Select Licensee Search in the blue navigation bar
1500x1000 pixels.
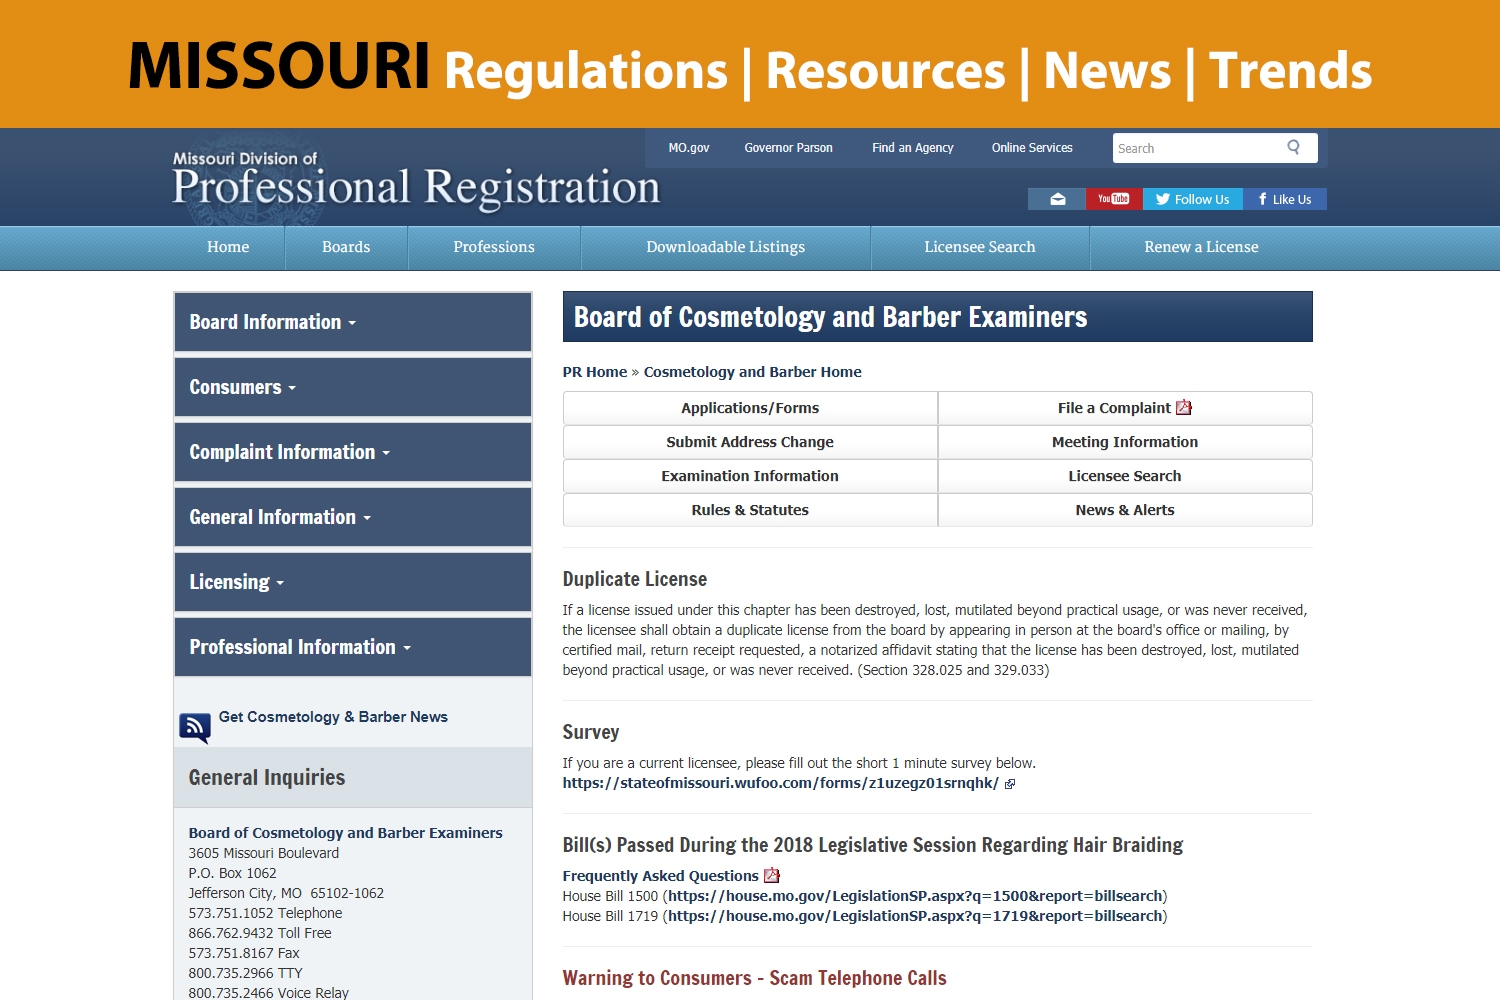pyautogui.click(x=980, y=247)
